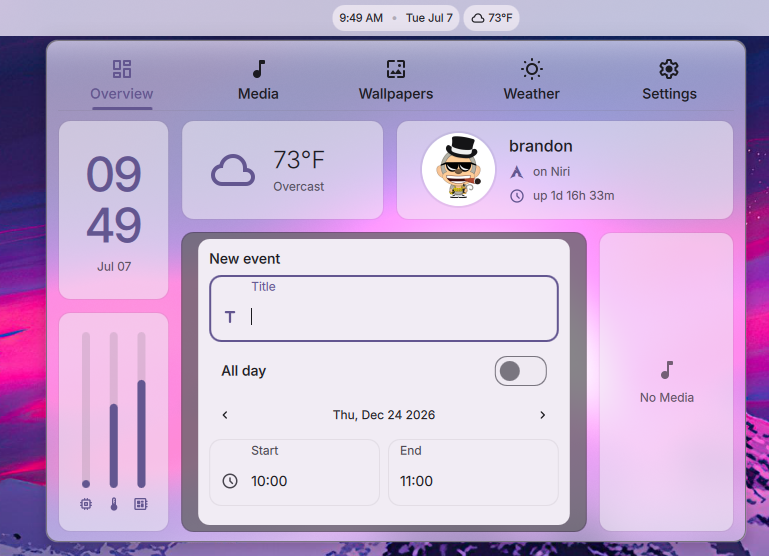This screenshot has height=556, width=769.
Task: Click the New event heading
Action: 245,259
